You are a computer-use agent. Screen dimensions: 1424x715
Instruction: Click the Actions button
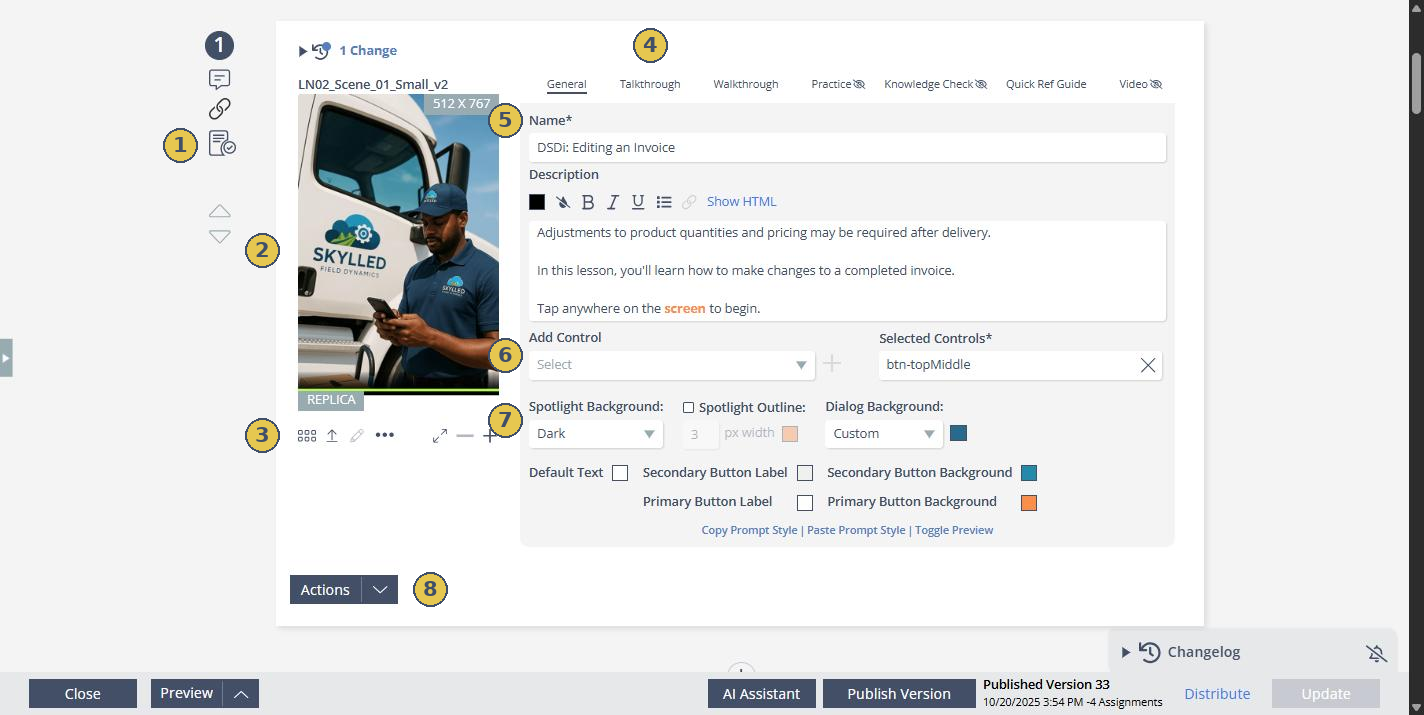coord(326,590)
